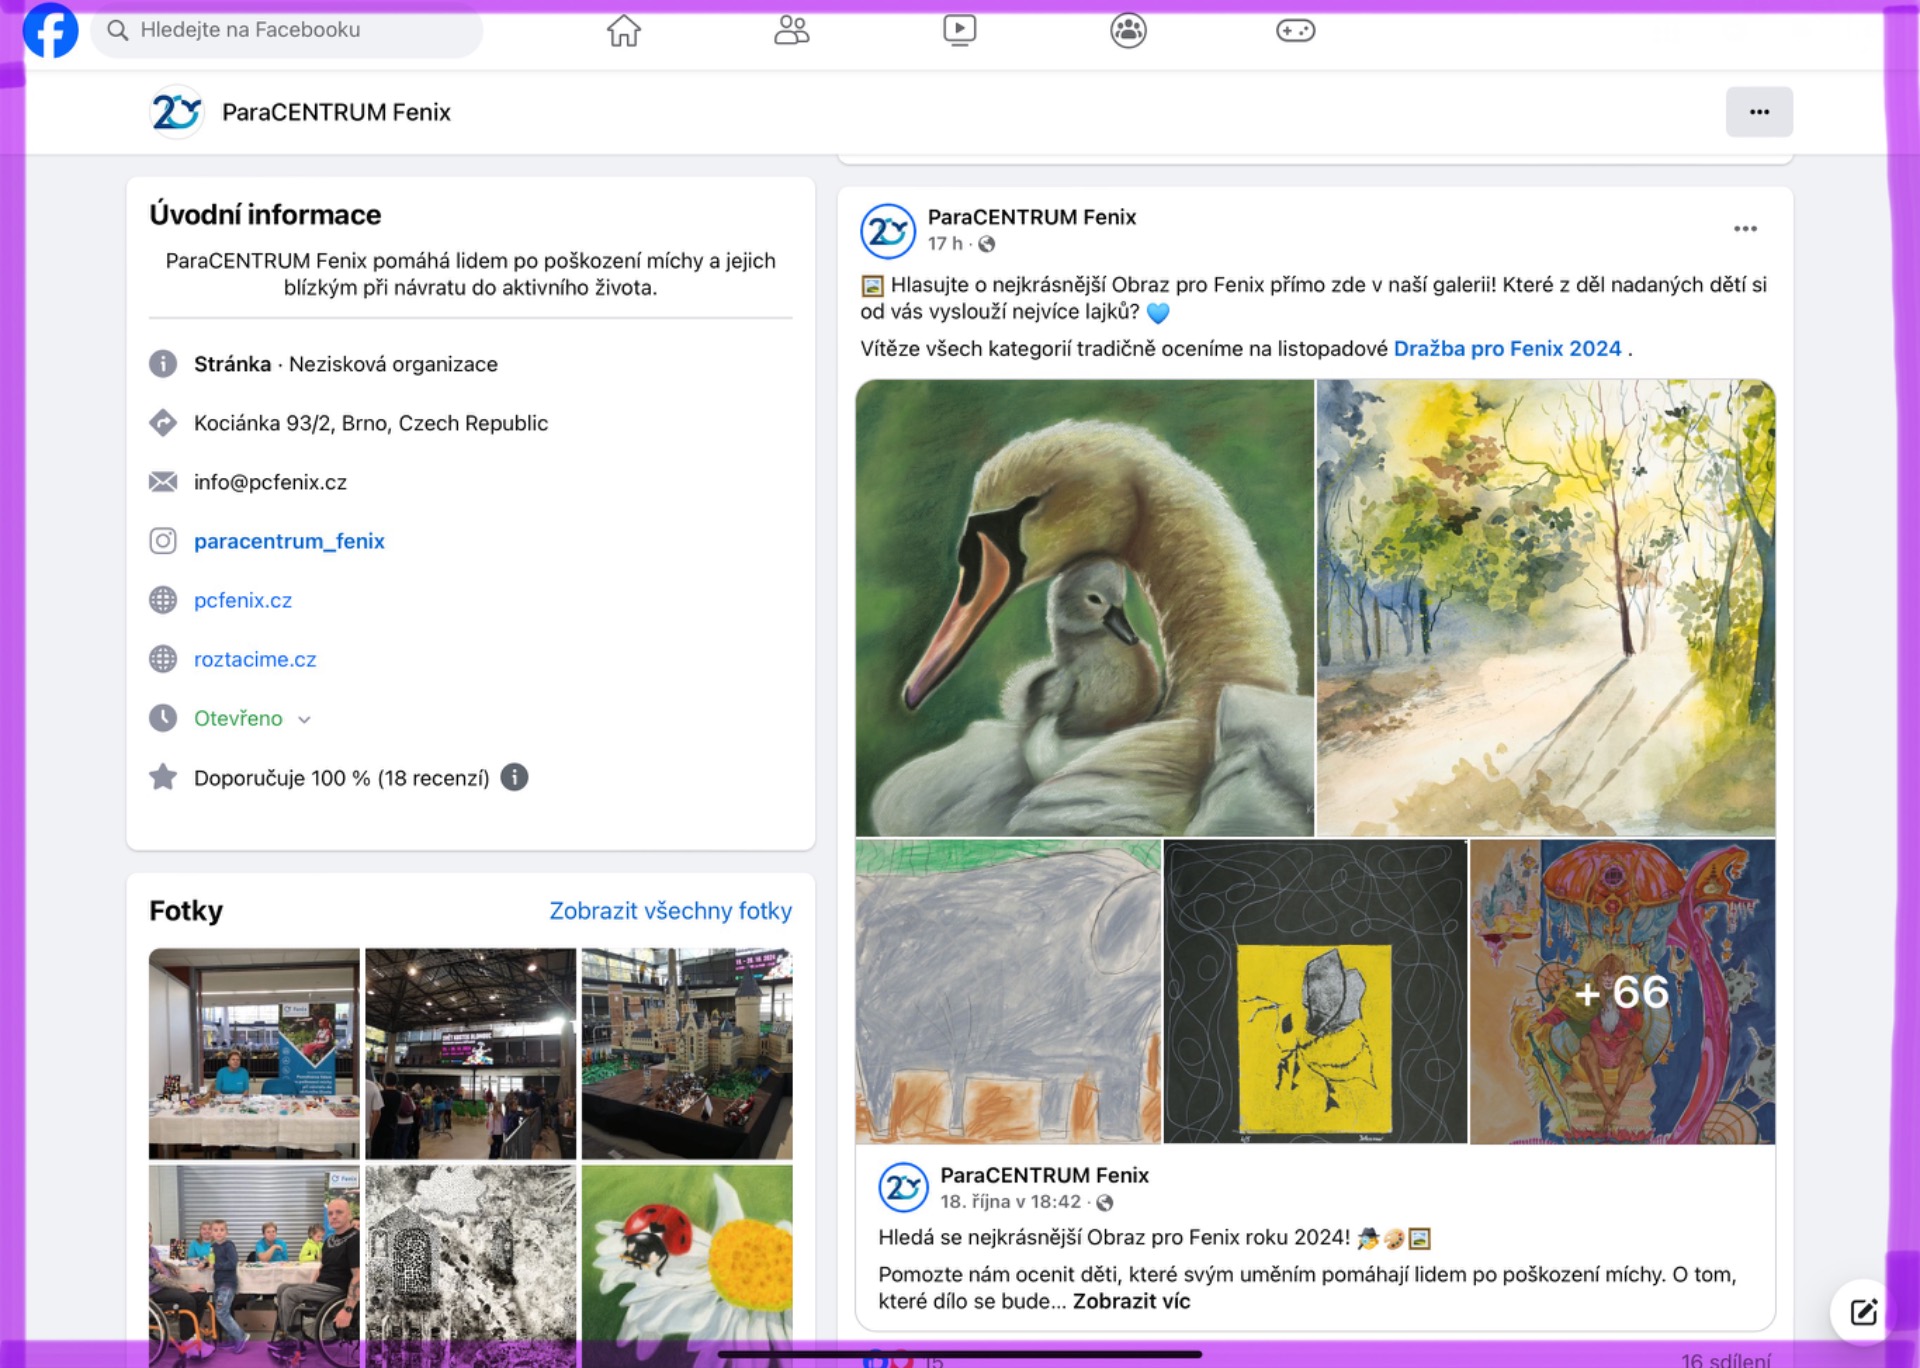Open the Watch video icon
1920x1368 pixels.
[x=959, y=30]
